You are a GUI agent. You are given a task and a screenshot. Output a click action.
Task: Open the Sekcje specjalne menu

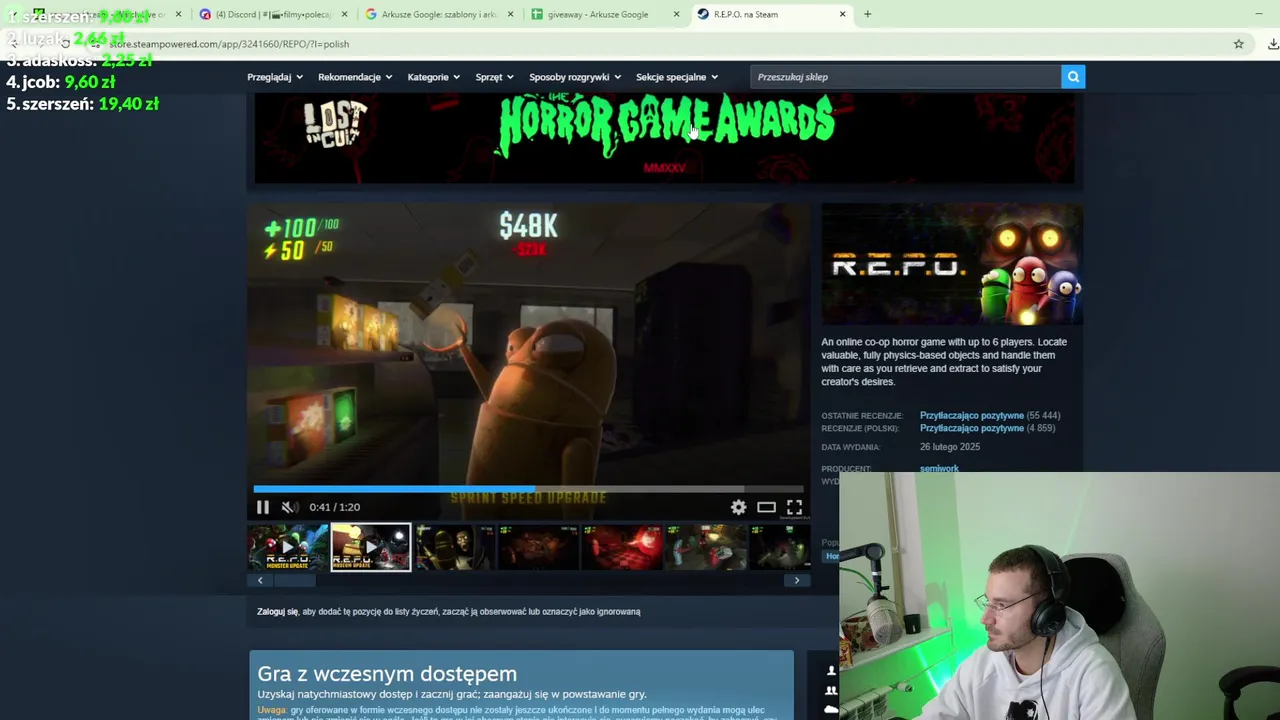point(677,77)
